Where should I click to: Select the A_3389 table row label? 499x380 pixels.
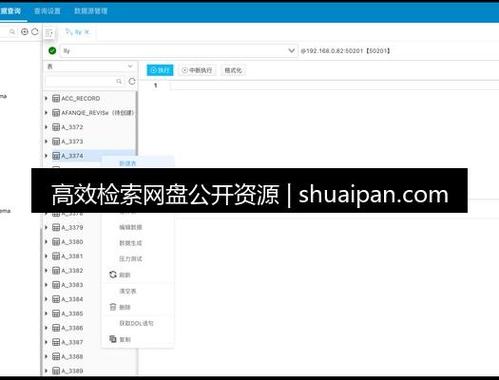(72, 371)
